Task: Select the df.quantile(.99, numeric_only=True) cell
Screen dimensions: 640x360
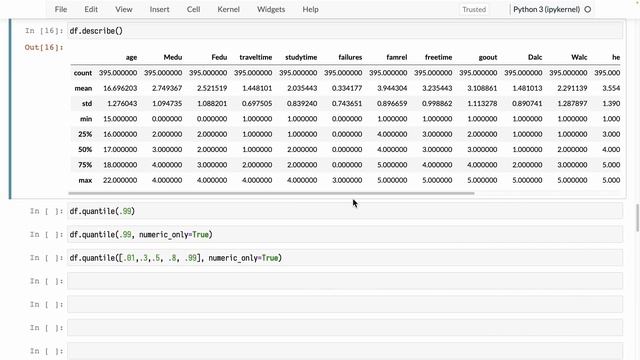Action: [x=345, y=234]
